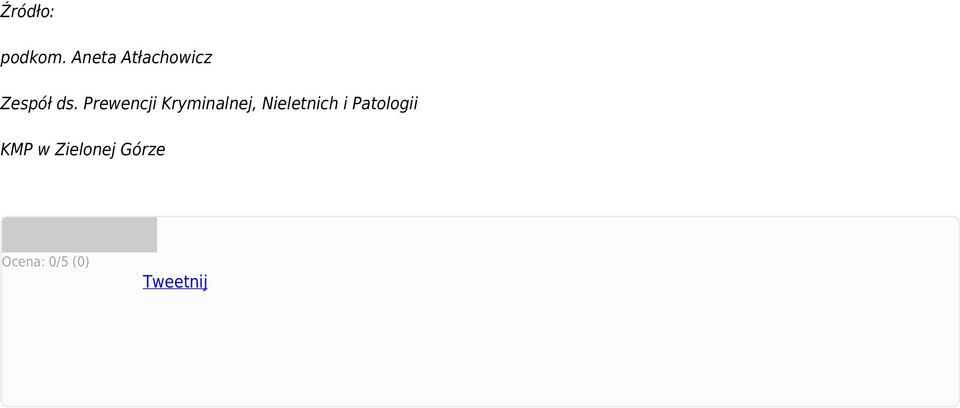Click the 'KMP w Zielonej Górze' line
Image resolution: width=960 pixels, height=408 pixels.
[x=83, y=149]
